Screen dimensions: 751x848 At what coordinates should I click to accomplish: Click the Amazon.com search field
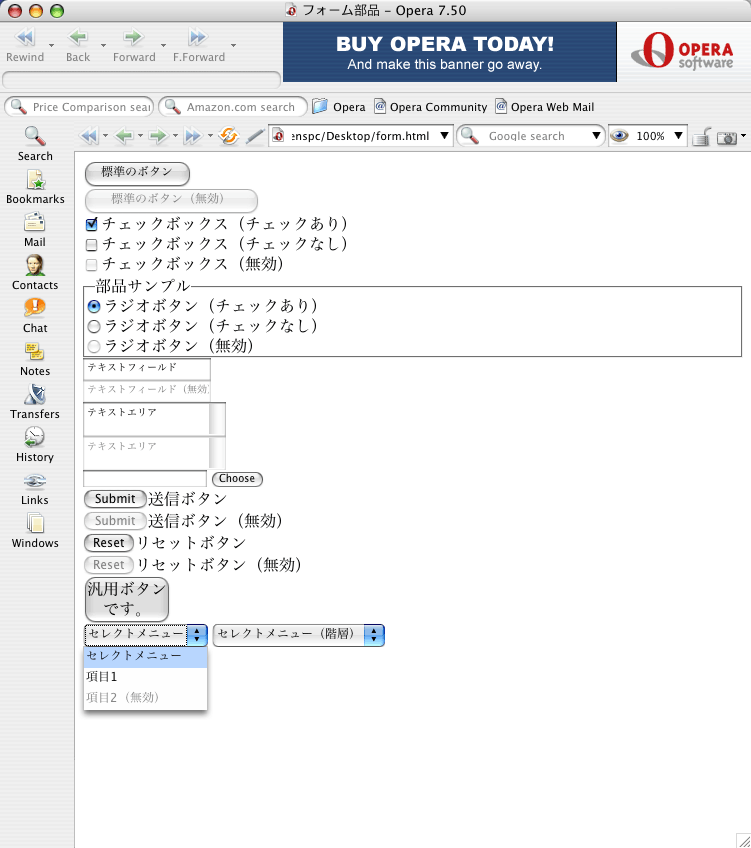click(233, 107)
